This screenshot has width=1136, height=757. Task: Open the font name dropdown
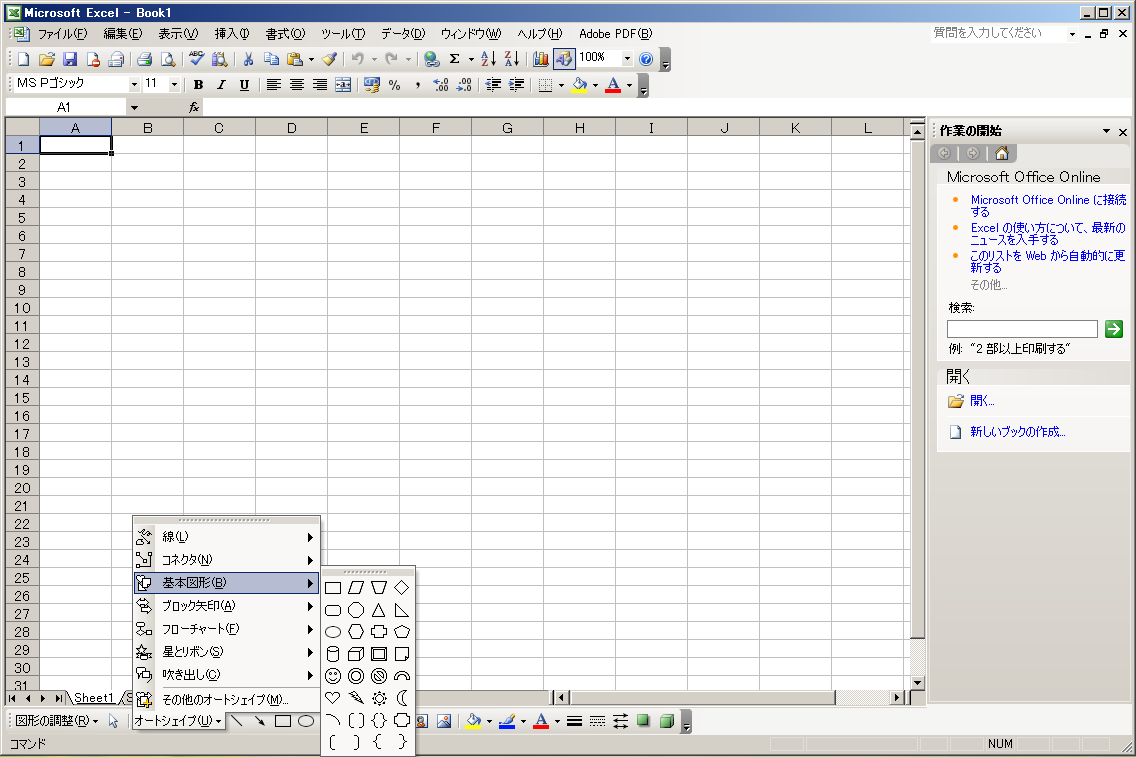(x=134, y=85)
